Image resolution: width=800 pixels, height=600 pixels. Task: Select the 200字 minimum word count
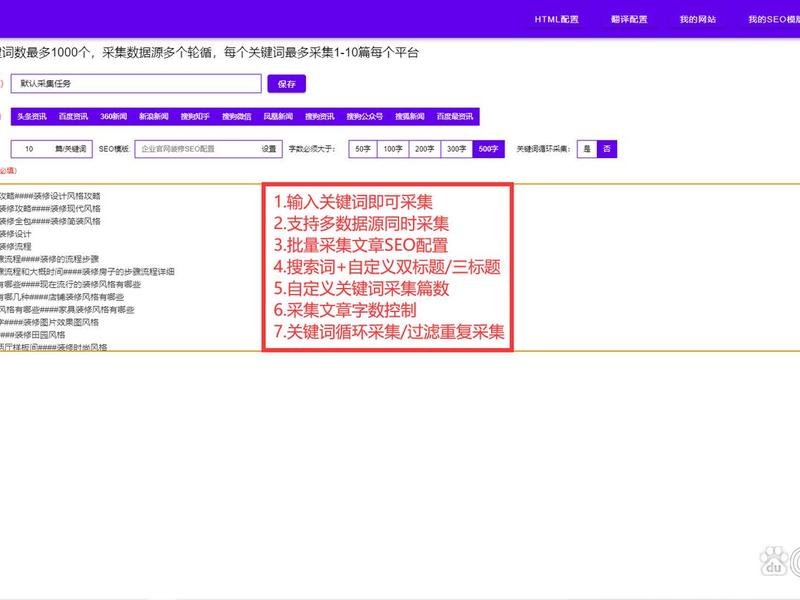[424, 149]
